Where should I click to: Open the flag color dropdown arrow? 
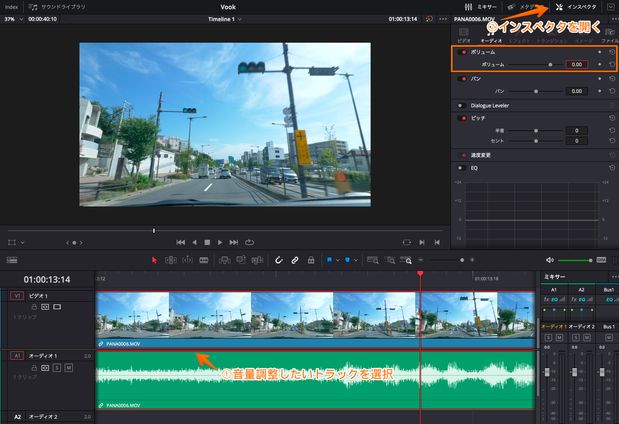(338, 260)
